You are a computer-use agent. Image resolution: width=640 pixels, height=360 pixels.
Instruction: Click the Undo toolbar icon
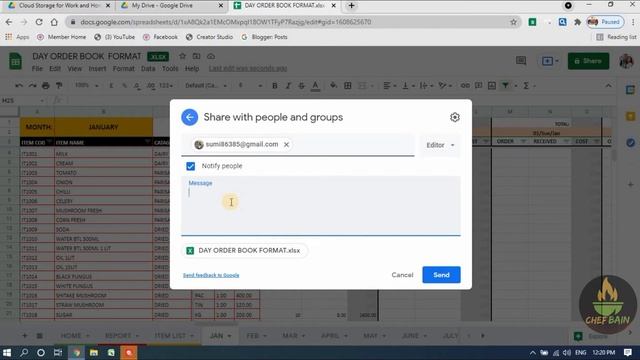point(19,86)
